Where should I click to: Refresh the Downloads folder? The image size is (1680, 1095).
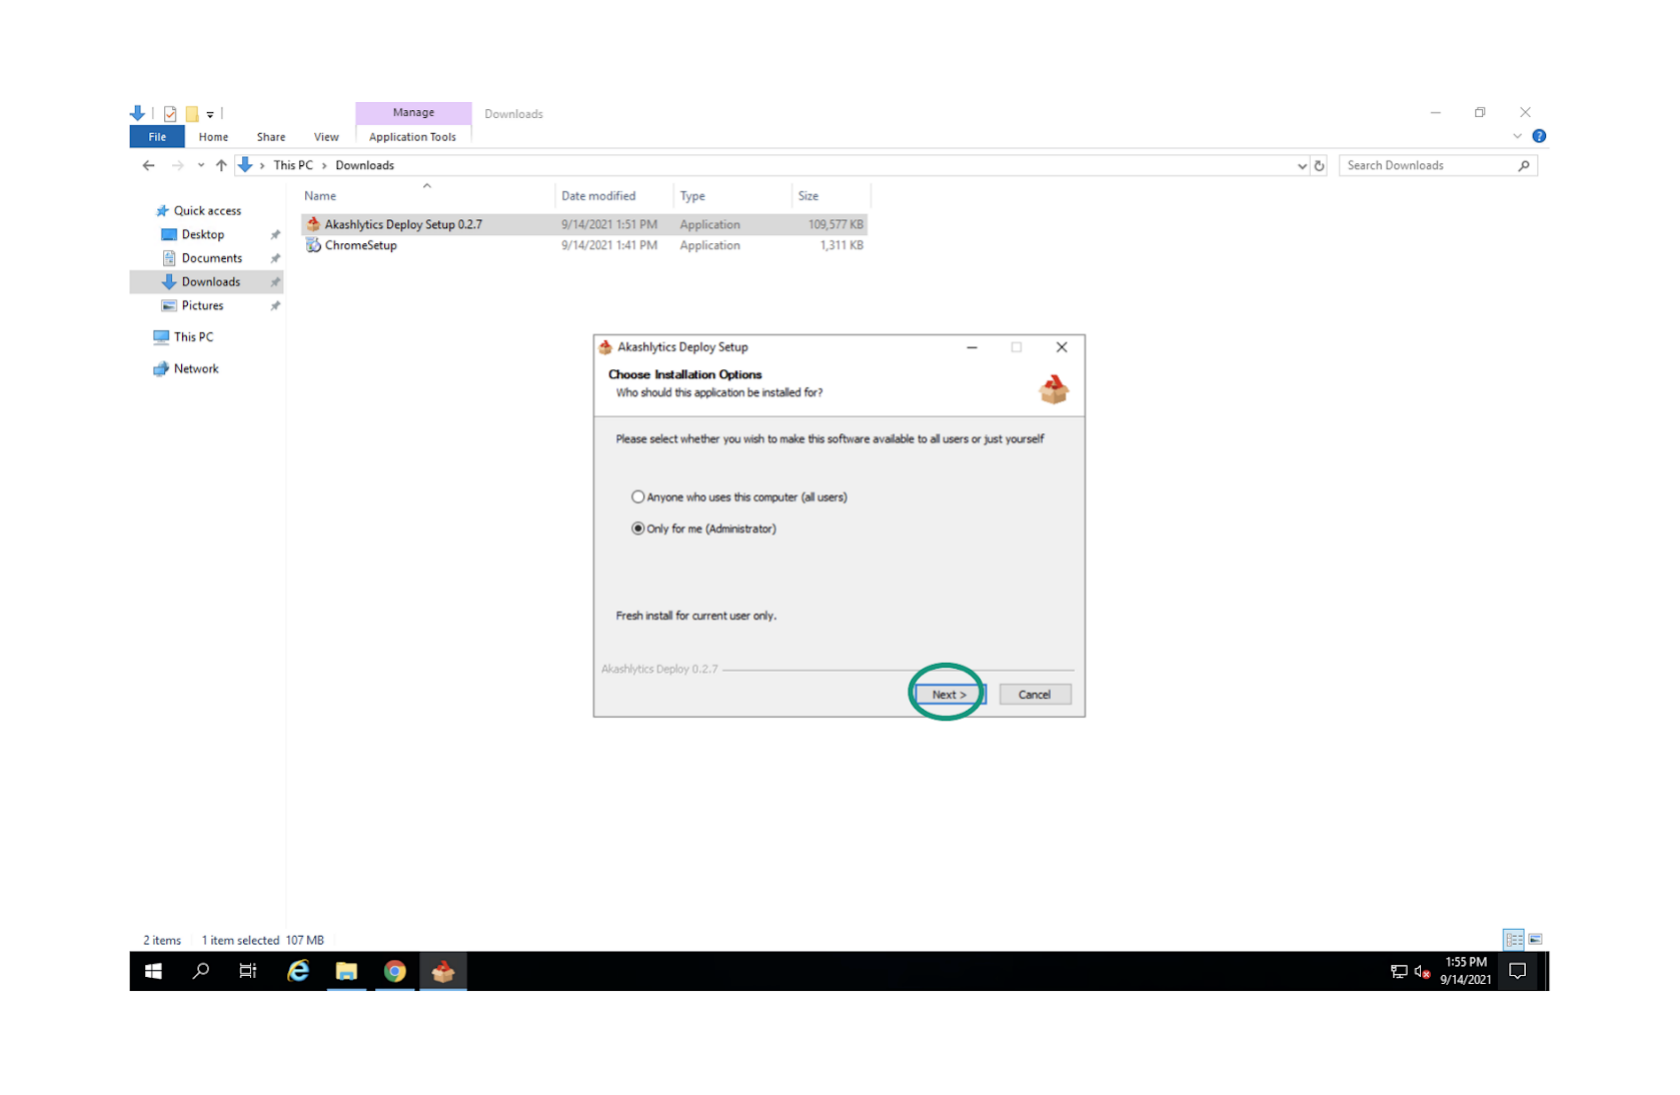pos(1320,166)
